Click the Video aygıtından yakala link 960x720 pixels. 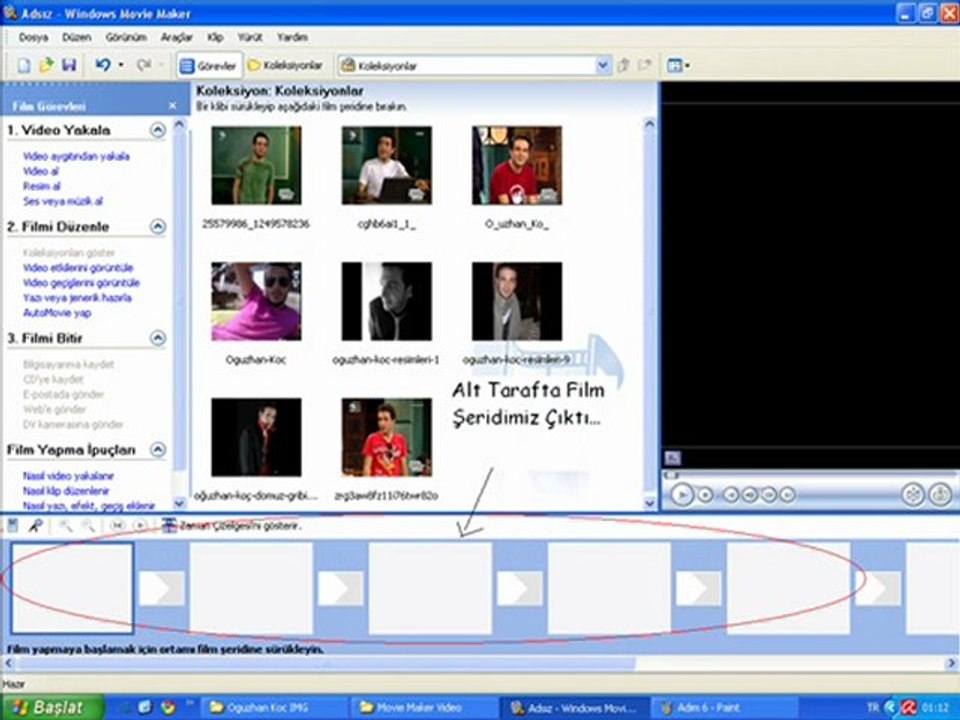(76, 156)
